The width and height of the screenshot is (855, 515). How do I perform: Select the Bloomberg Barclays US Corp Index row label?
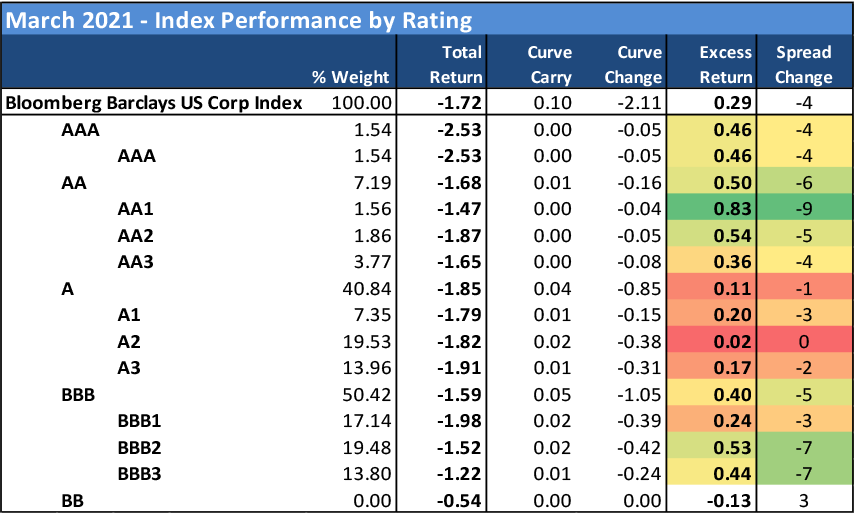[x=154, y=103]
